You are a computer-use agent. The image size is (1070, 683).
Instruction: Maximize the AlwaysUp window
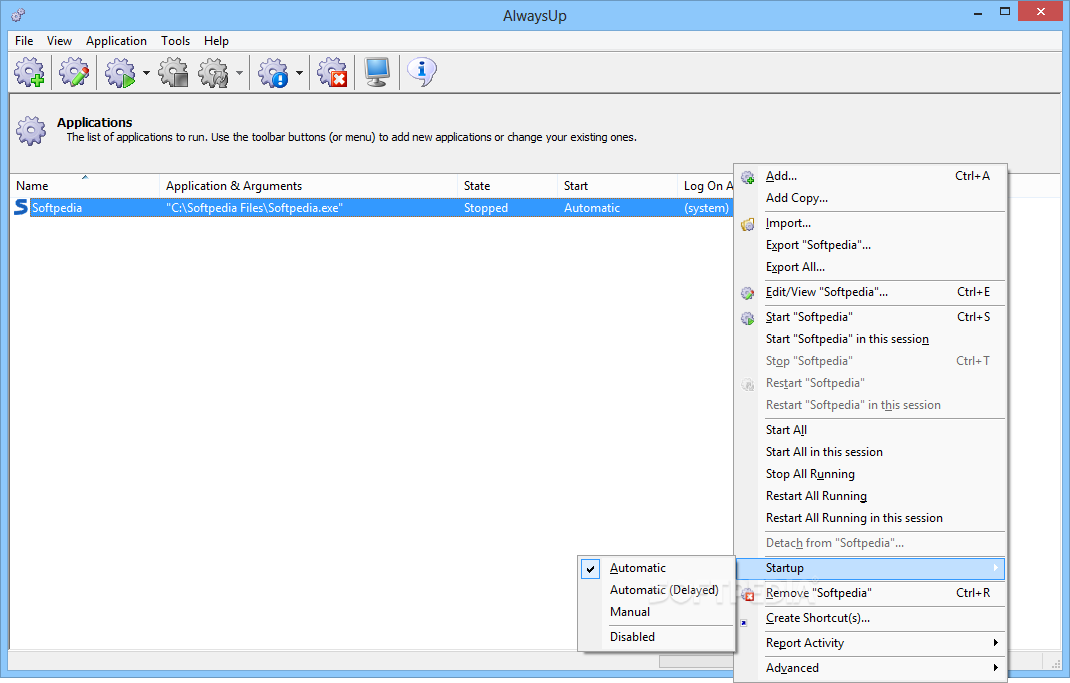(x=1005, y=11)
